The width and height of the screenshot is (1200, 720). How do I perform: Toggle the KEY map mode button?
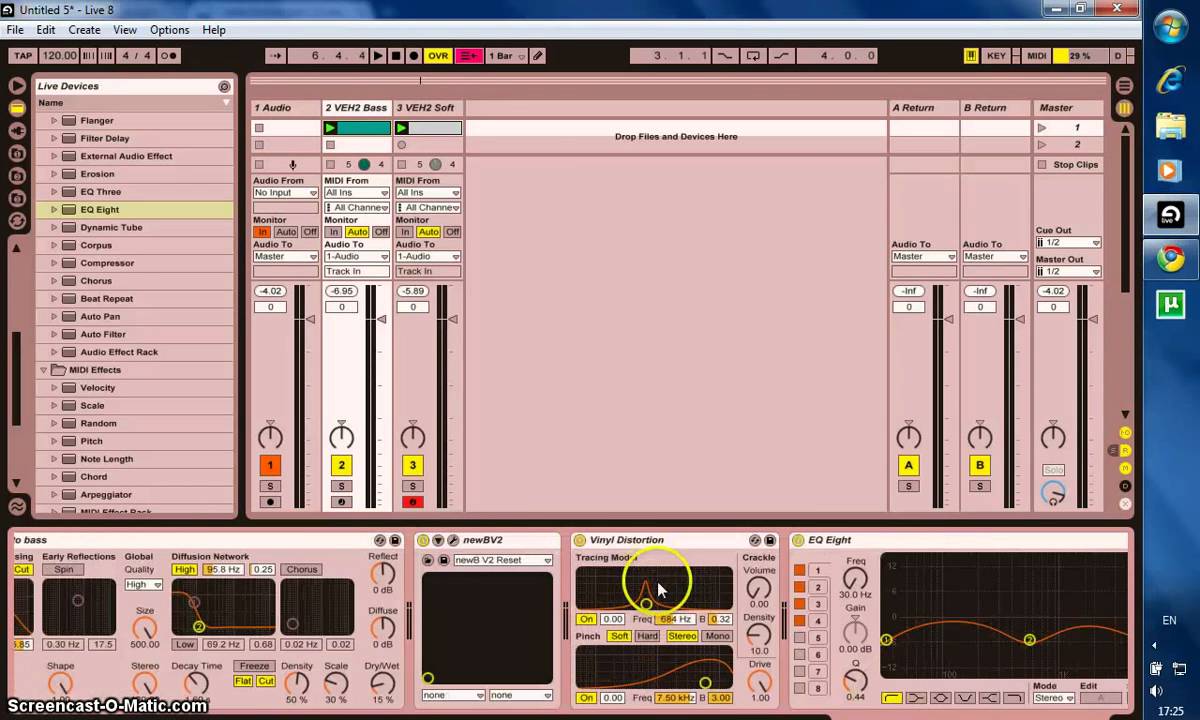tap(996, 56)
